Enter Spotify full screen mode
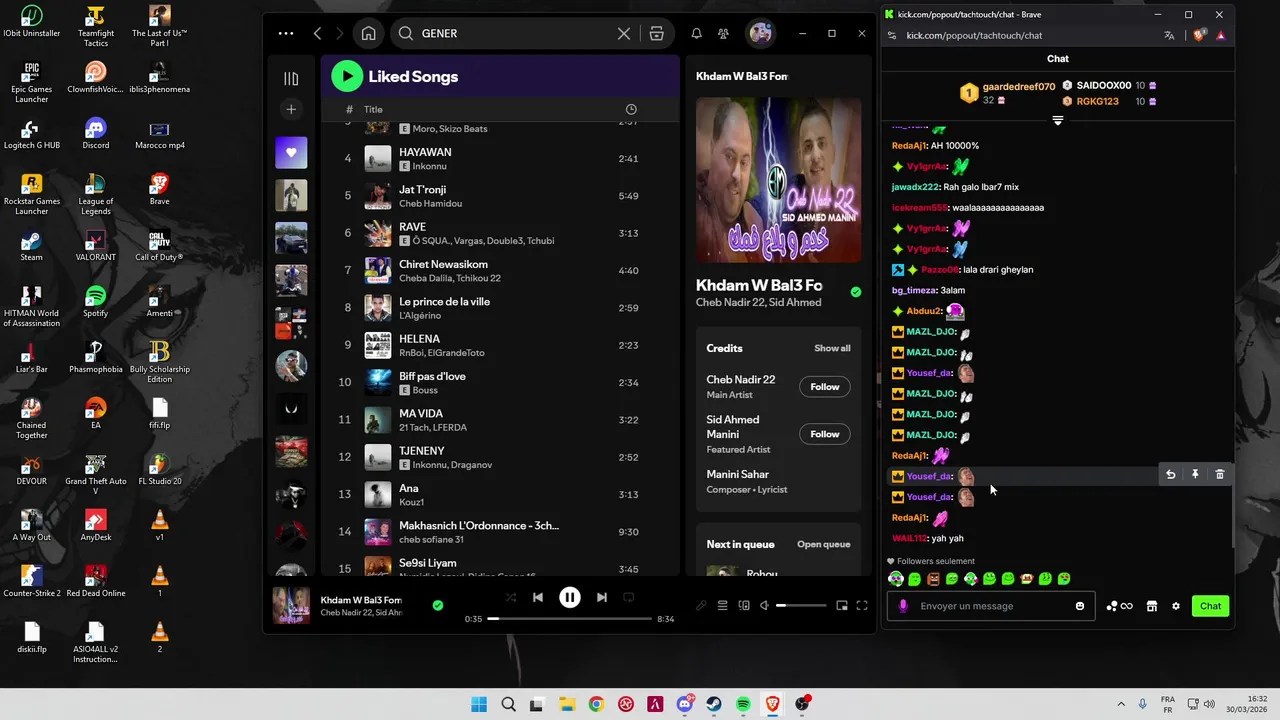The image size is (1280, 720). [862, 605]
